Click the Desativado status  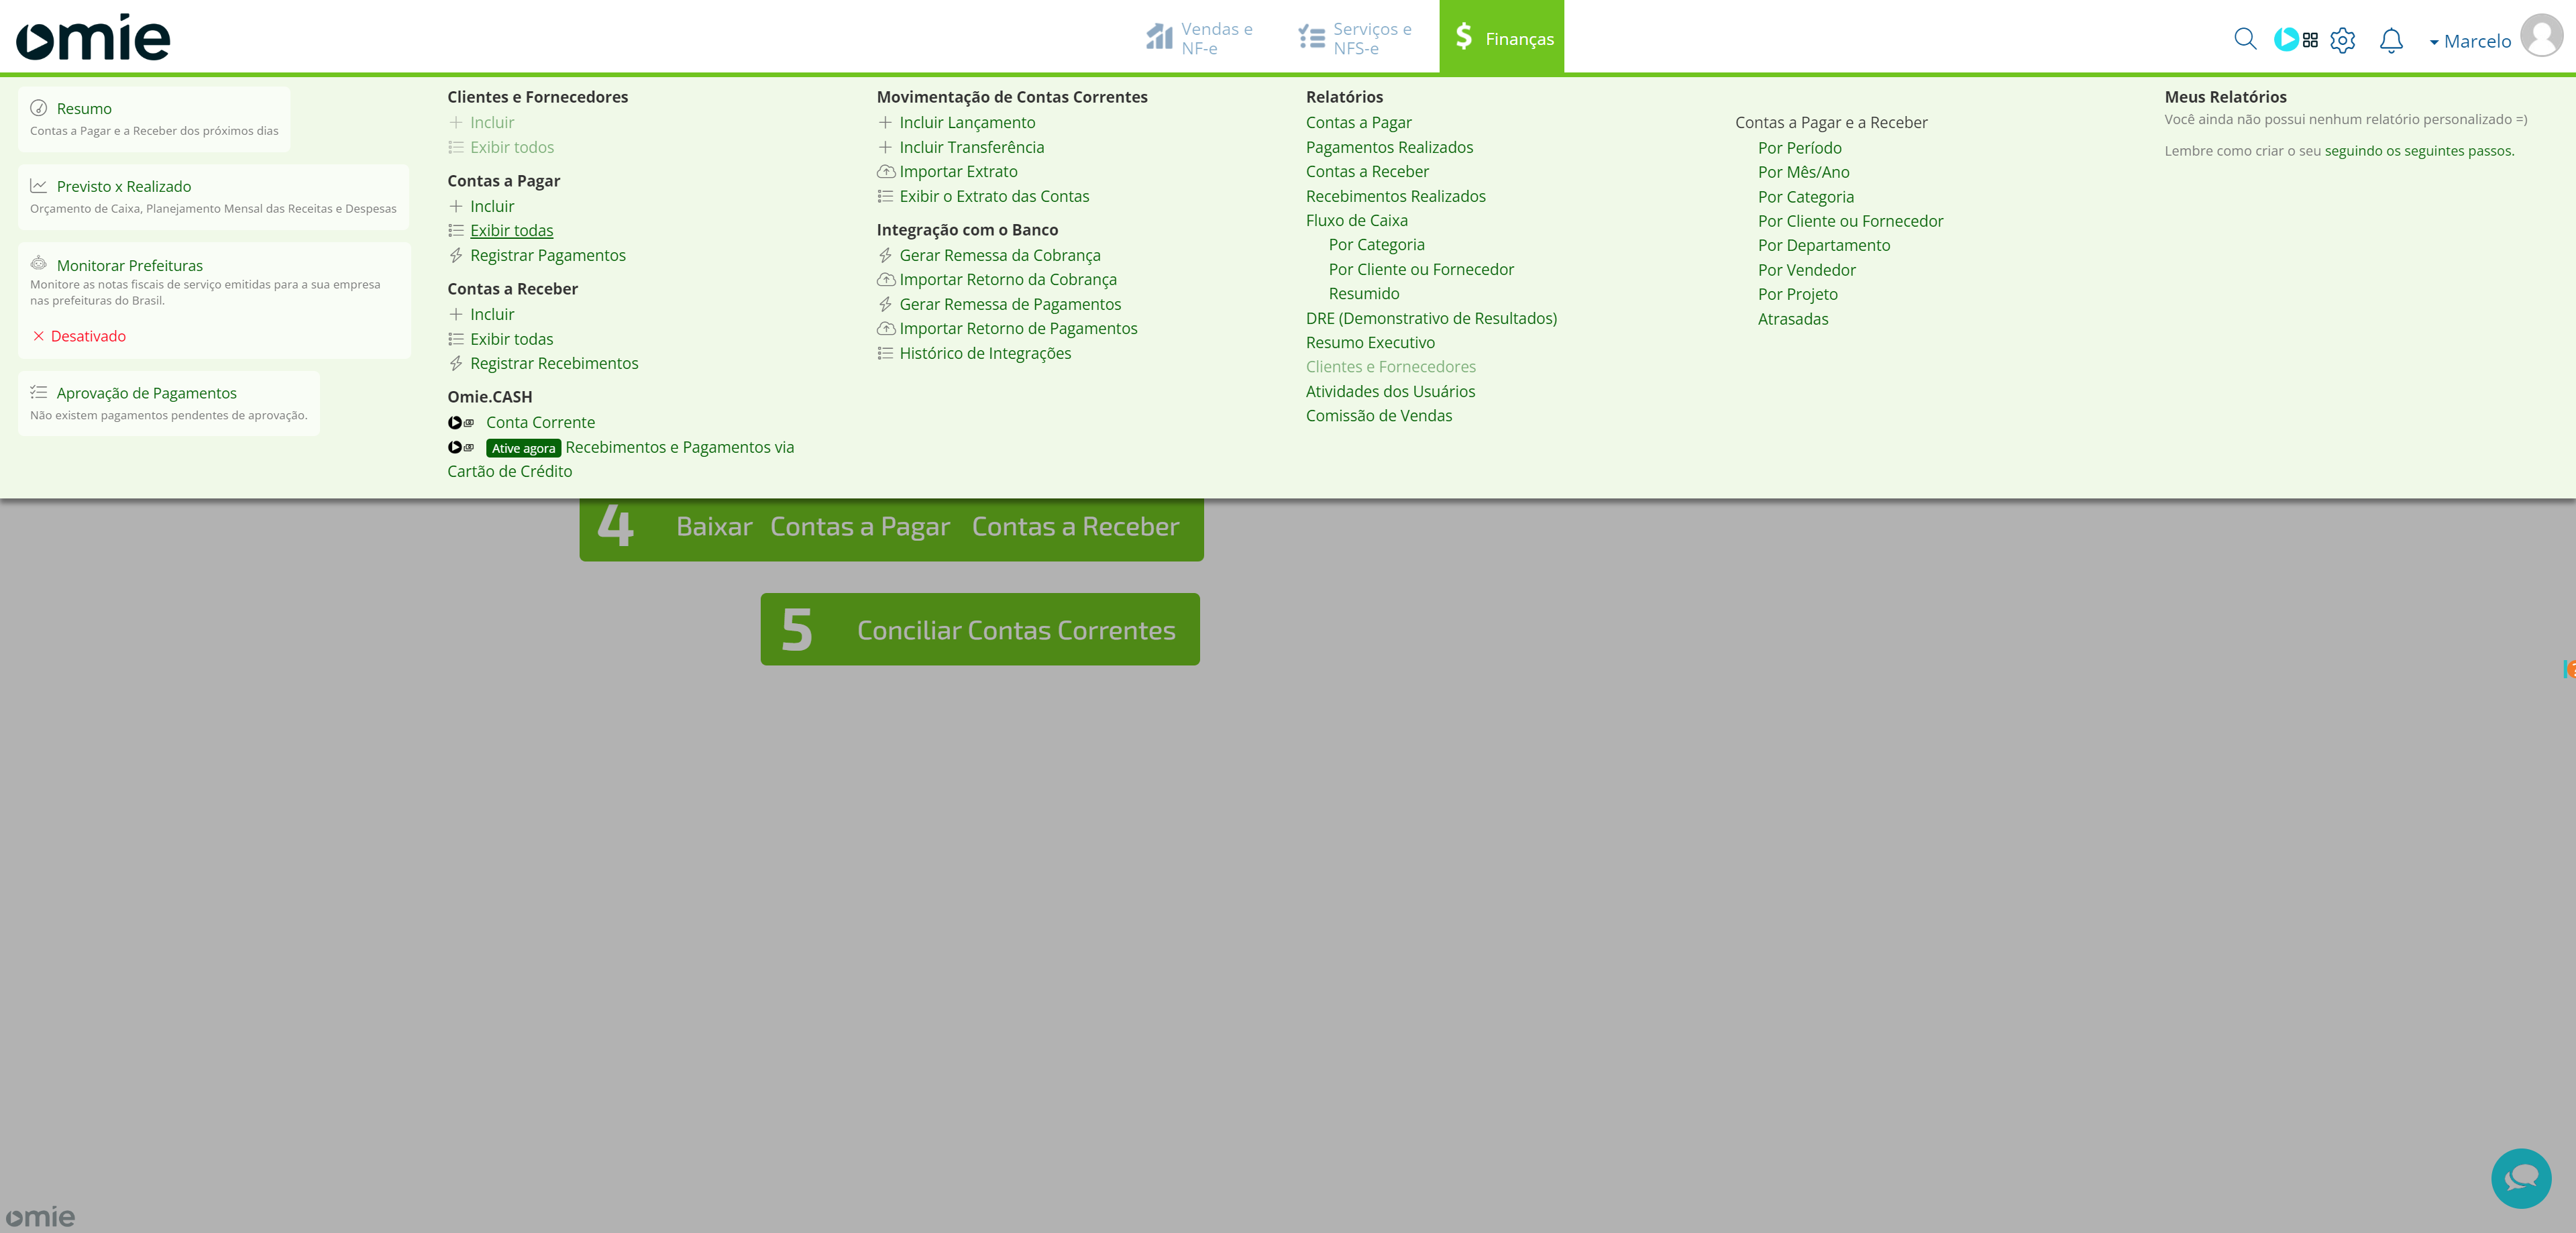click(79, 336)
